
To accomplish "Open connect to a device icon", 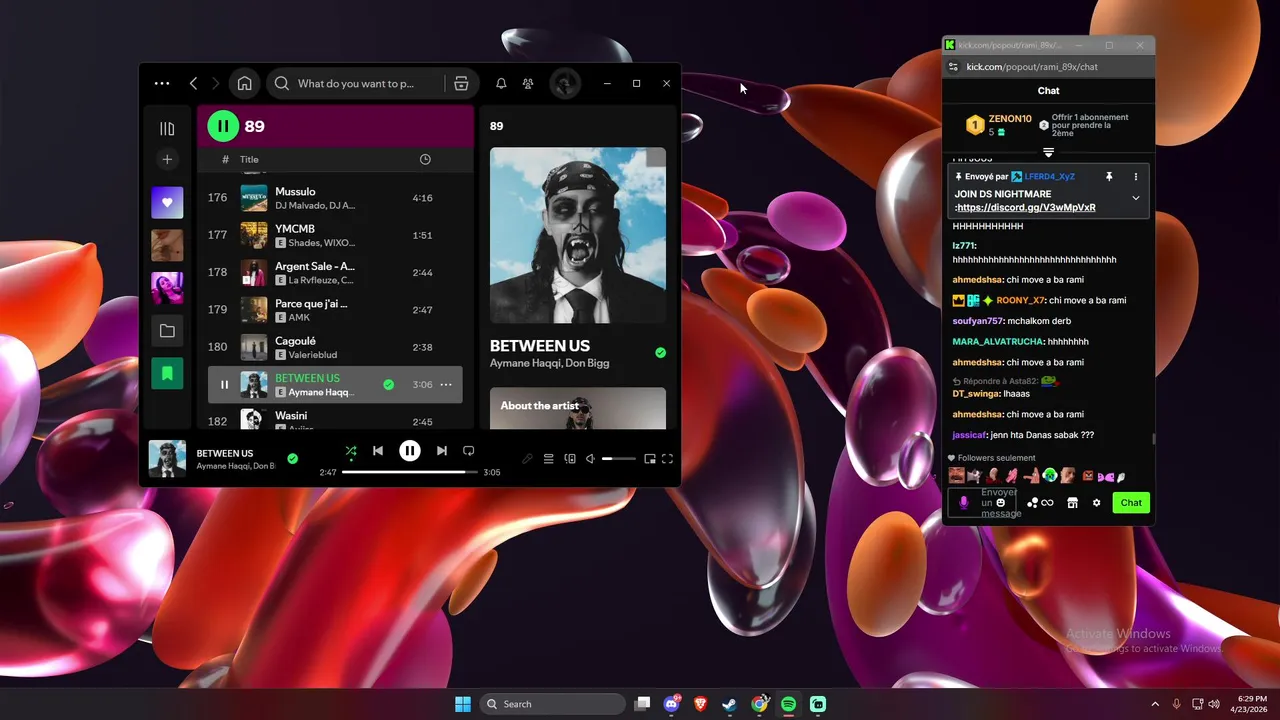I will [570, 459].
